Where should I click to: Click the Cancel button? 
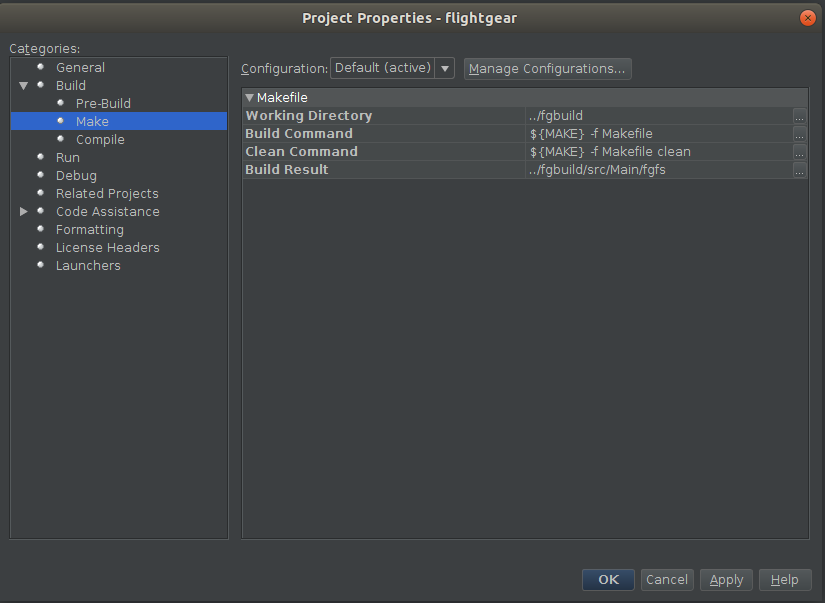[667, 580]
